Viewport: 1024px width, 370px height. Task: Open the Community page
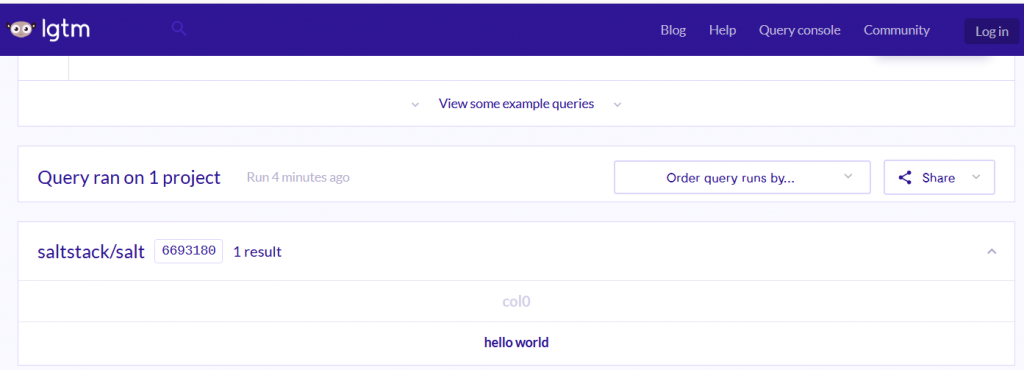coord(896,30)
